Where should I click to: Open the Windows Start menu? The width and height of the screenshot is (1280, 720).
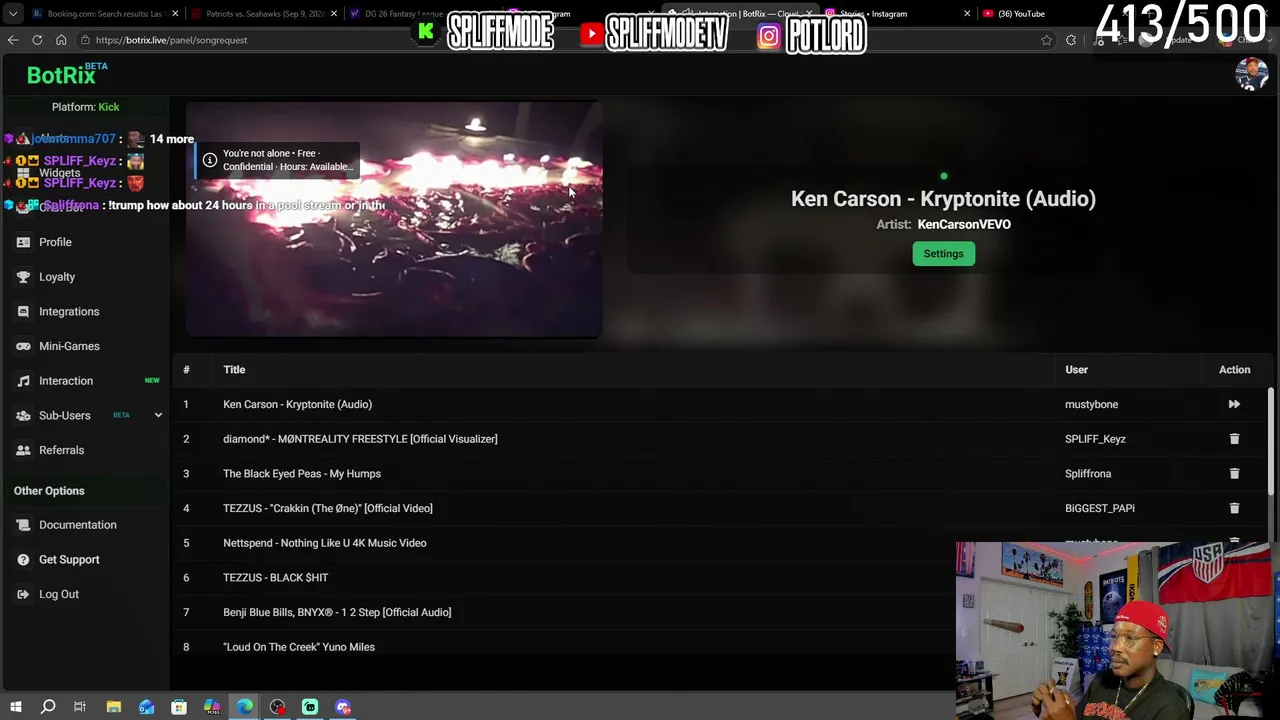tap(15, 707)
